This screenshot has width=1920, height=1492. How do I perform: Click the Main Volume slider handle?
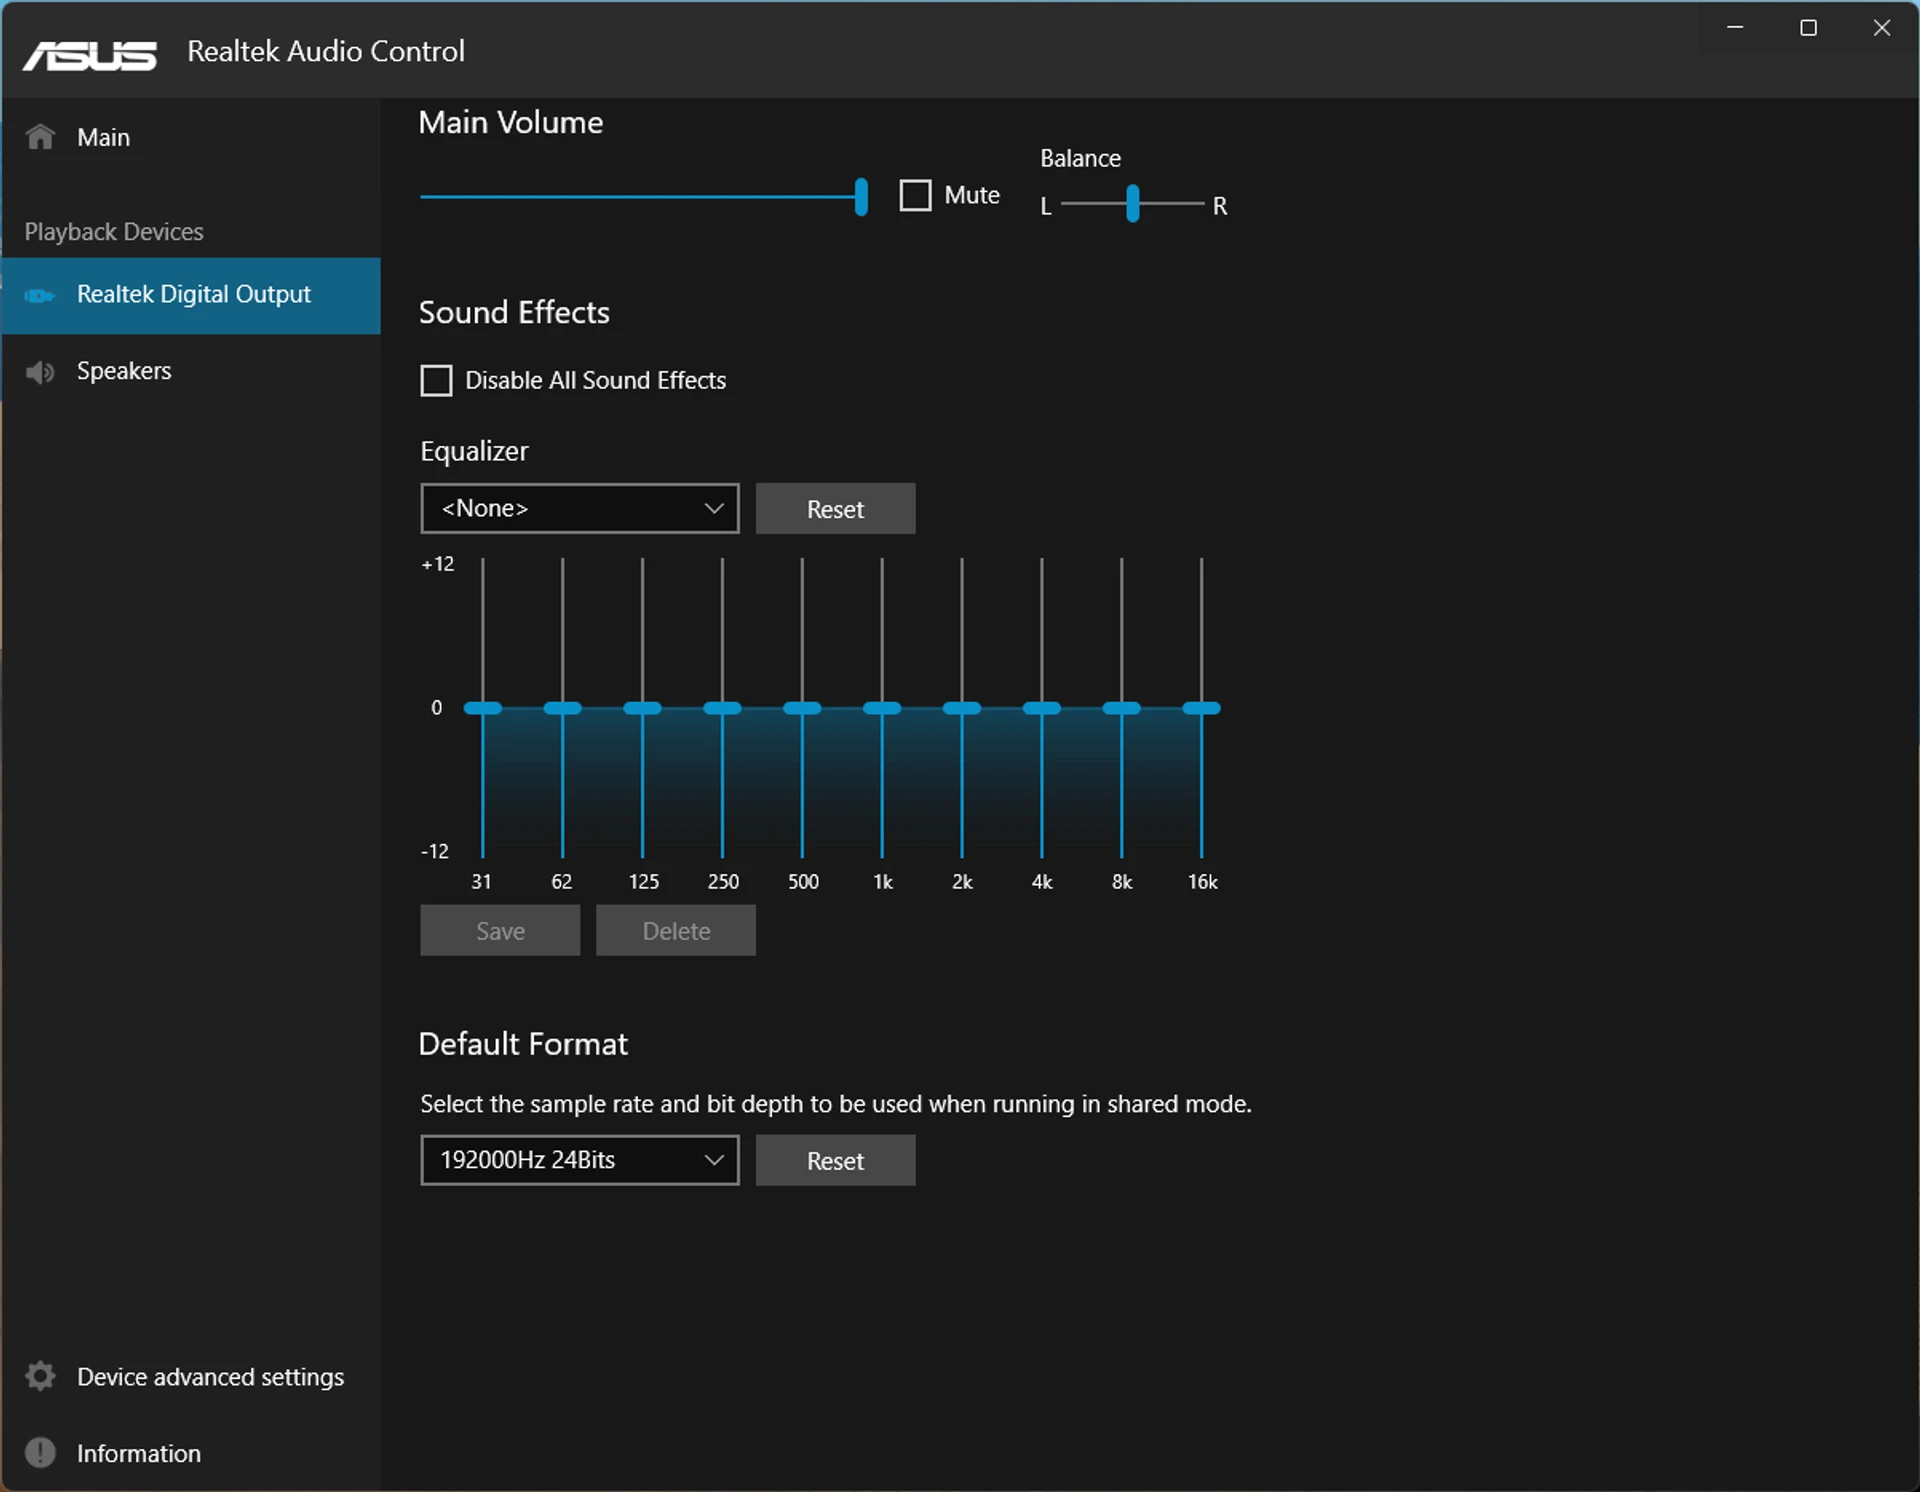(x=861, y=197)
